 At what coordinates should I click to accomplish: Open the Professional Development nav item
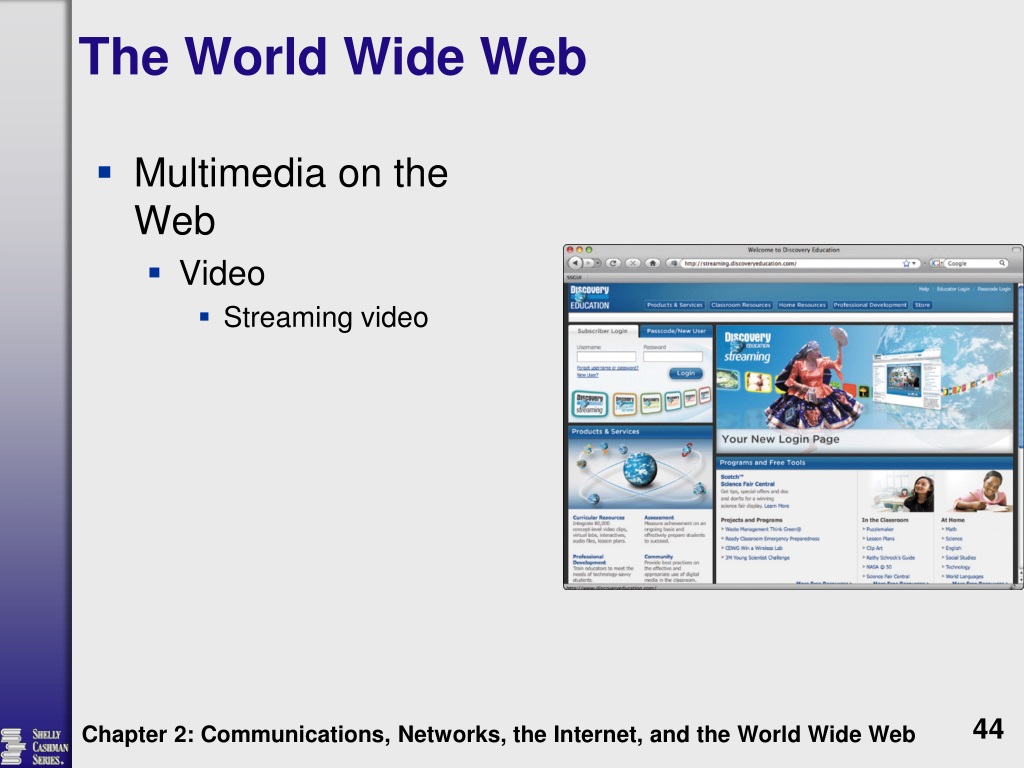(870, 305)
